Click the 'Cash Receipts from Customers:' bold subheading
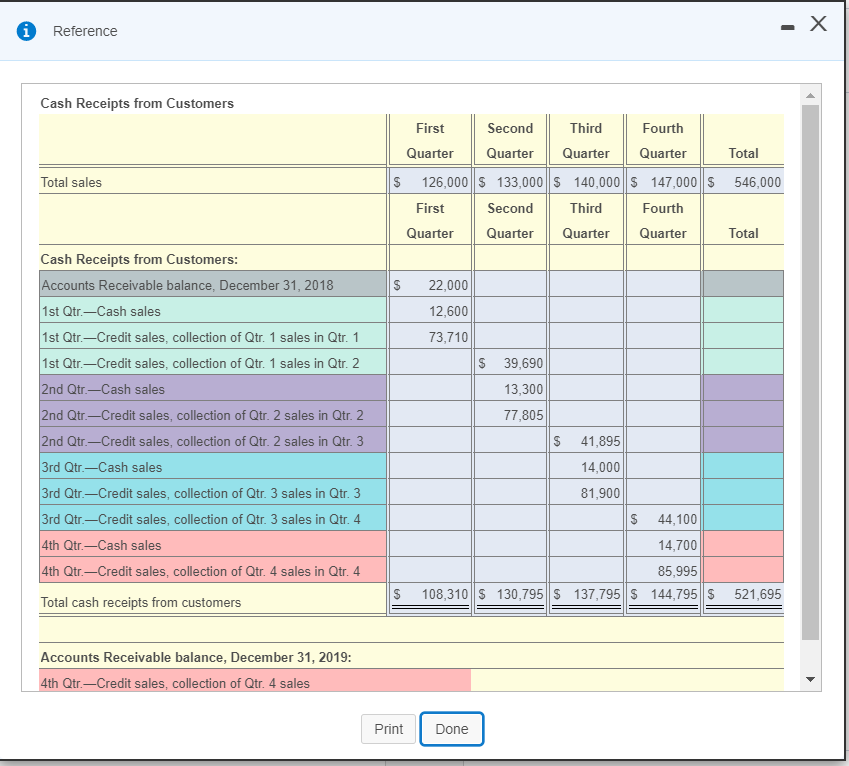 click(x=139, y=259)
